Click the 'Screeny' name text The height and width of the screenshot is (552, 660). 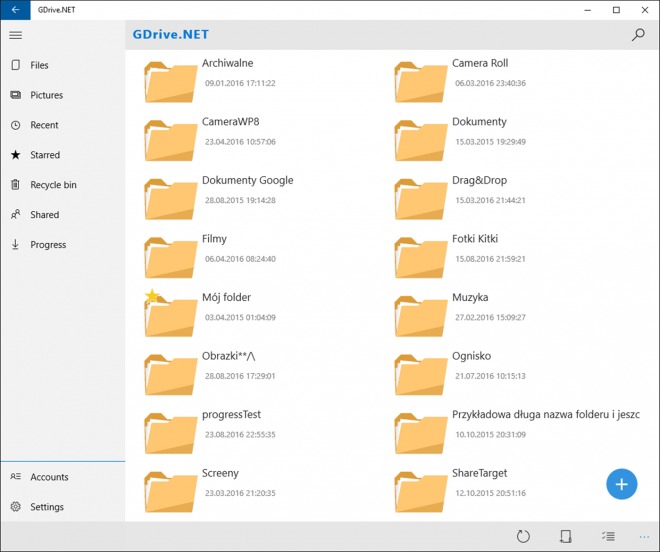[220, 473]
